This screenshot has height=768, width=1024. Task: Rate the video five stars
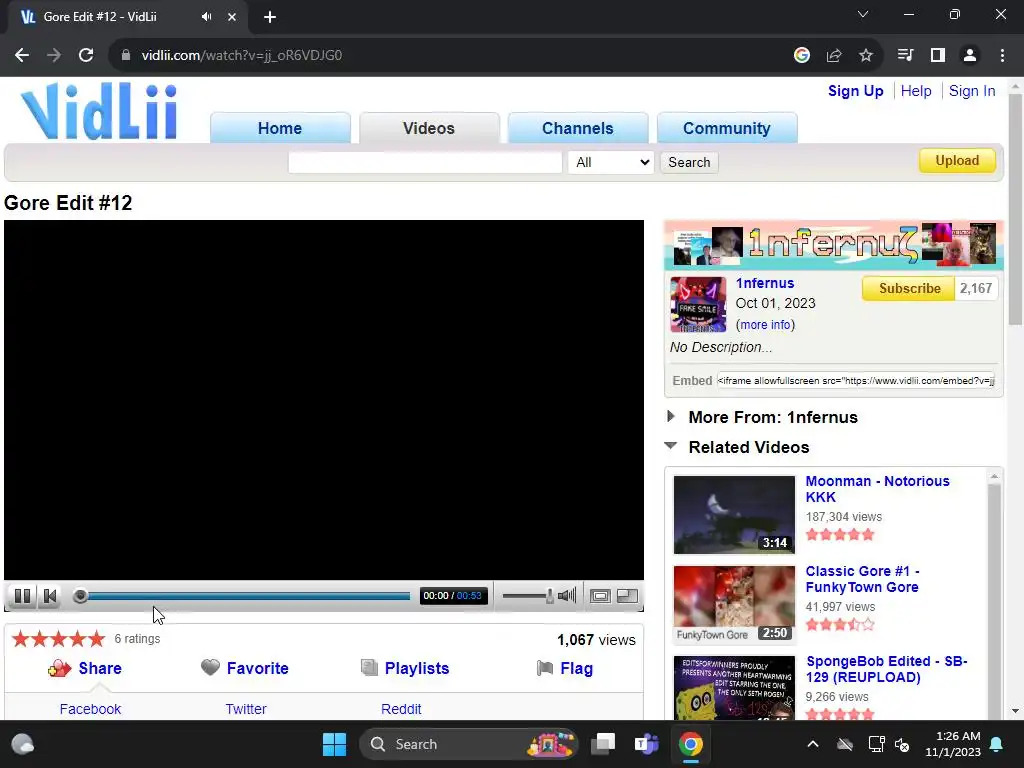pyautogui.click(x=97, y=639)
